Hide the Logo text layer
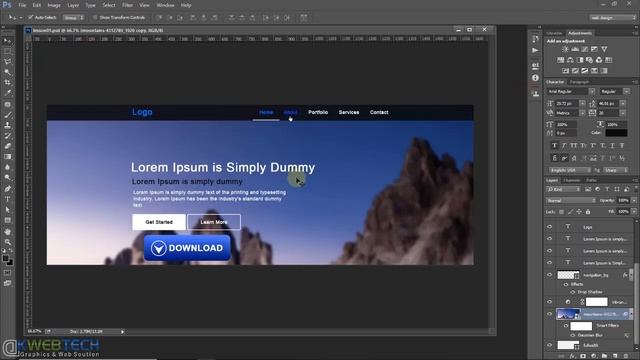This screenshot has width=640, height=360. 549,227
